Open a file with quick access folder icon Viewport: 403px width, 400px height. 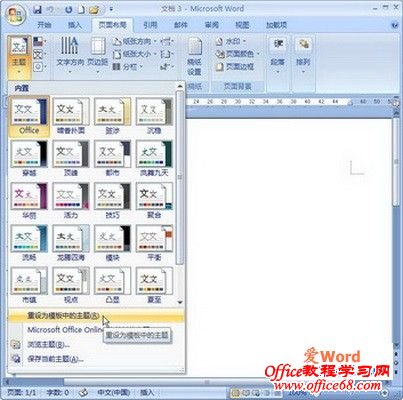[95, 10]
